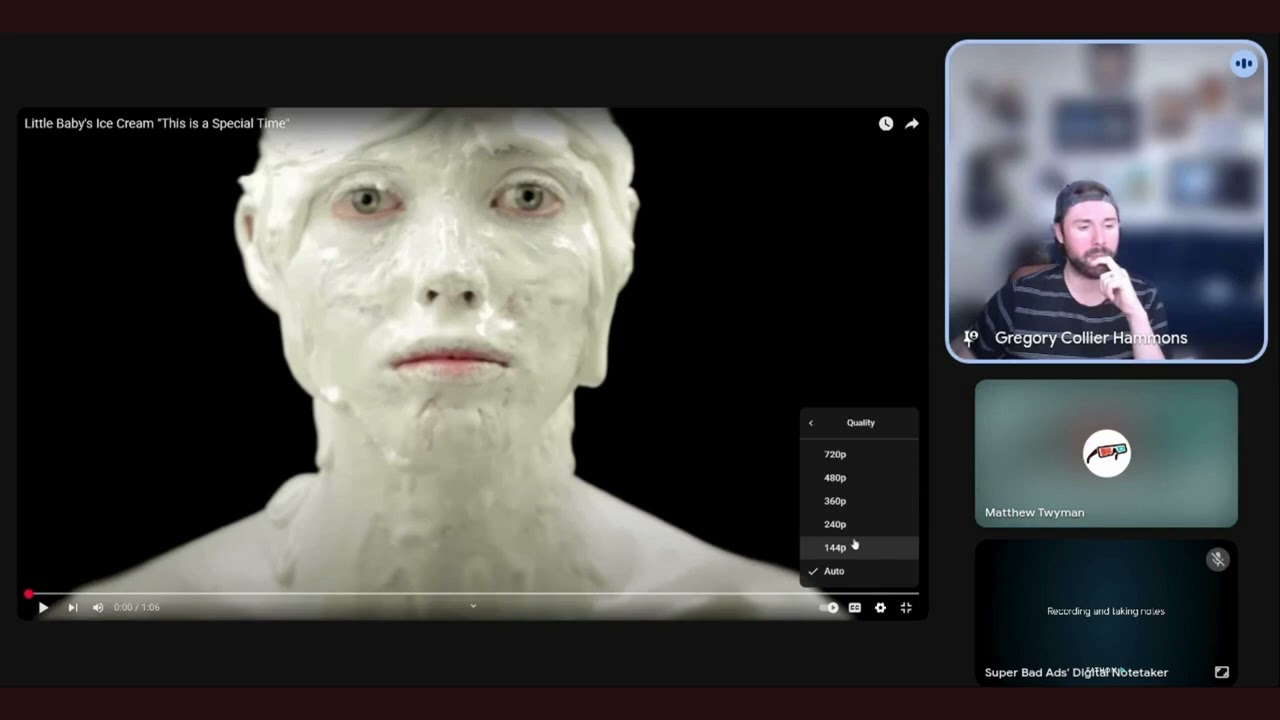Click the video progress bar scrubber
The width and height of the screenshot is (1280, 720).
[29, 594]
